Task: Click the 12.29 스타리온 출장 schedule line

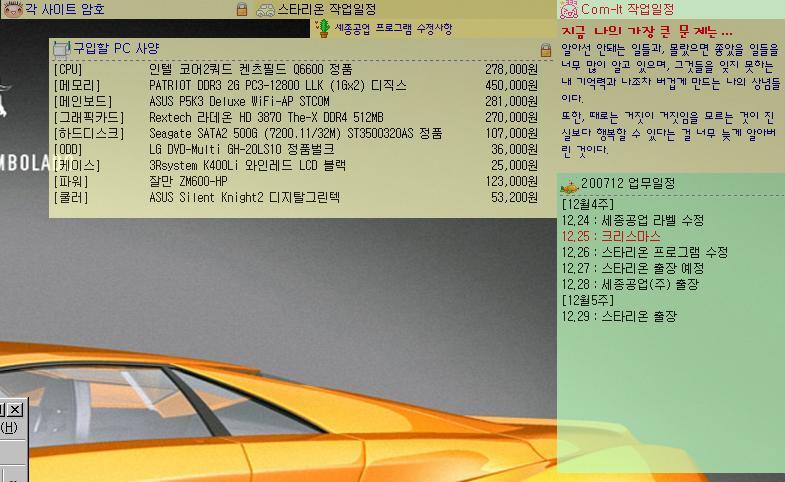Action: click(x=619, y=317)
